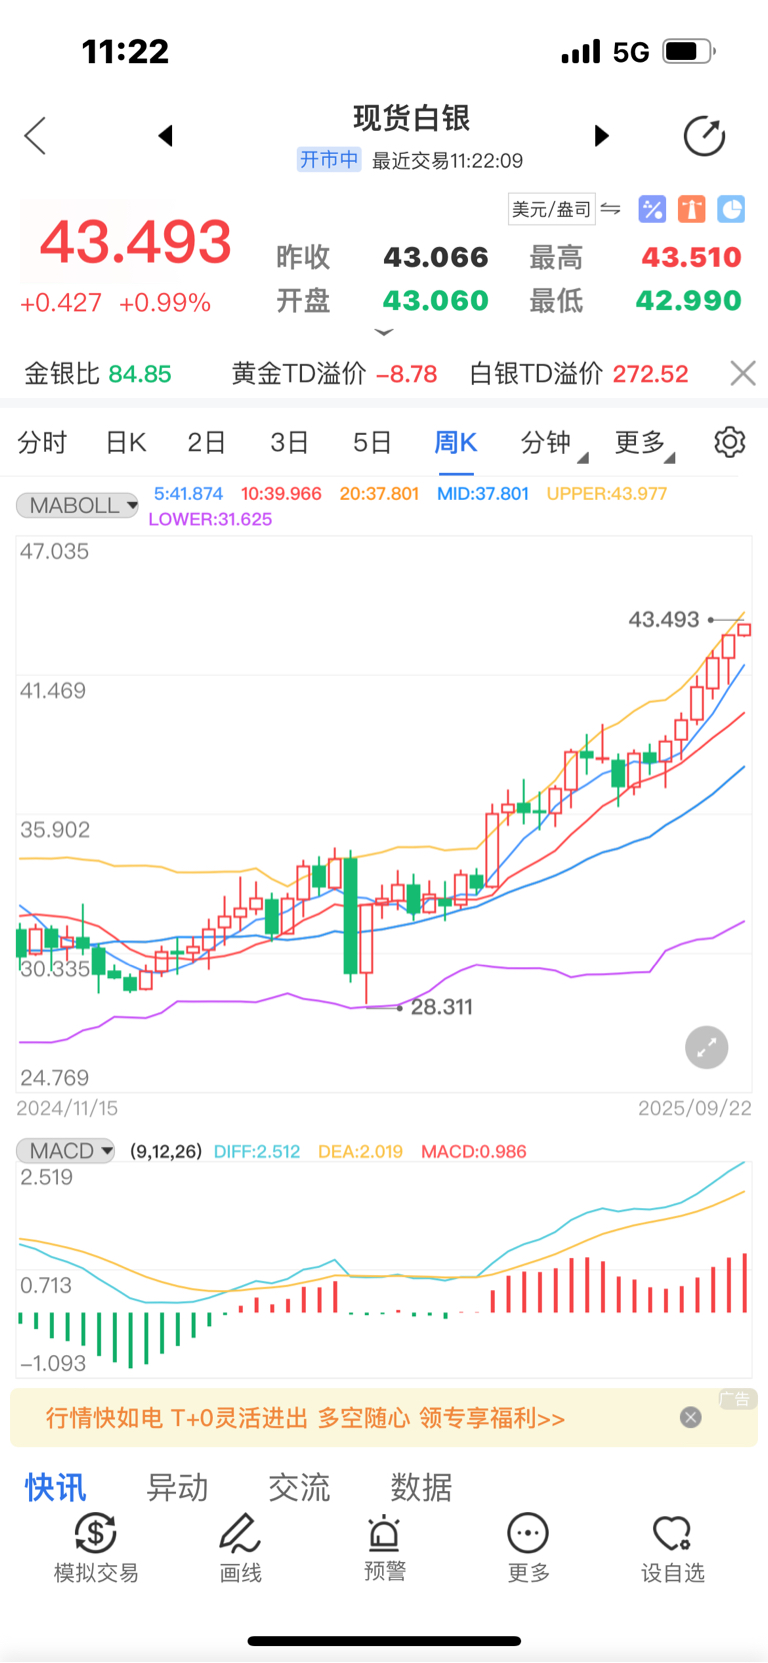
Task: Go back with the left chevron
Action: pyautogui.click(x=35, y=136)
